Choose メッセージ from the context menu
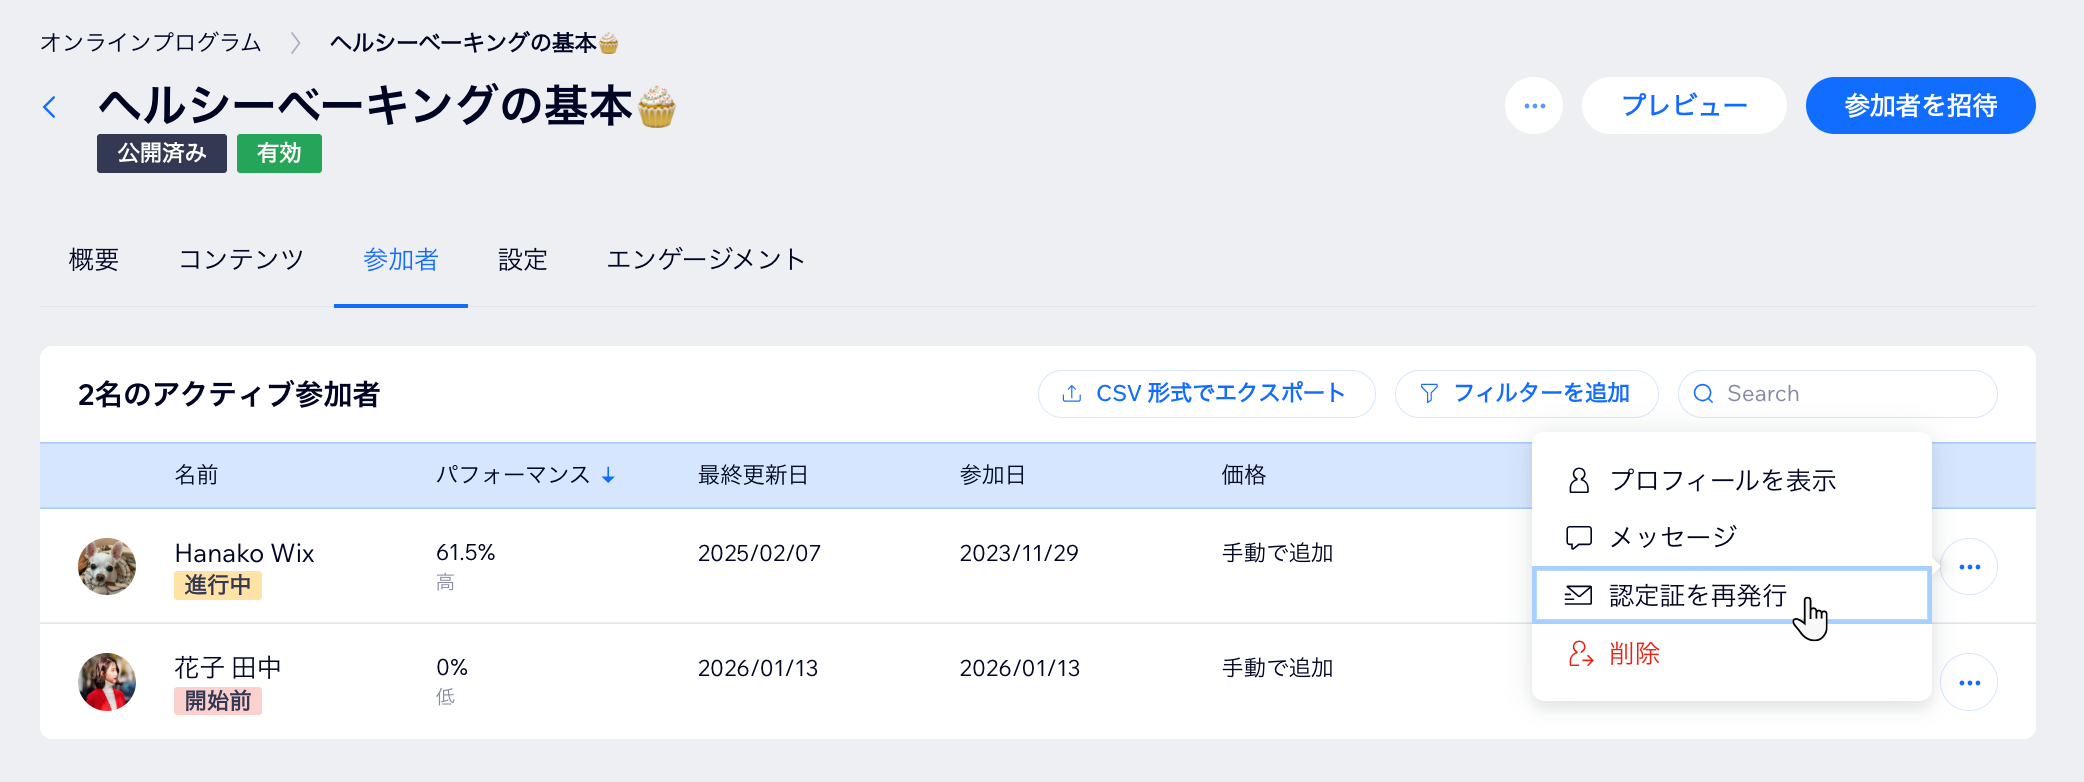 tap(1673, 538)
